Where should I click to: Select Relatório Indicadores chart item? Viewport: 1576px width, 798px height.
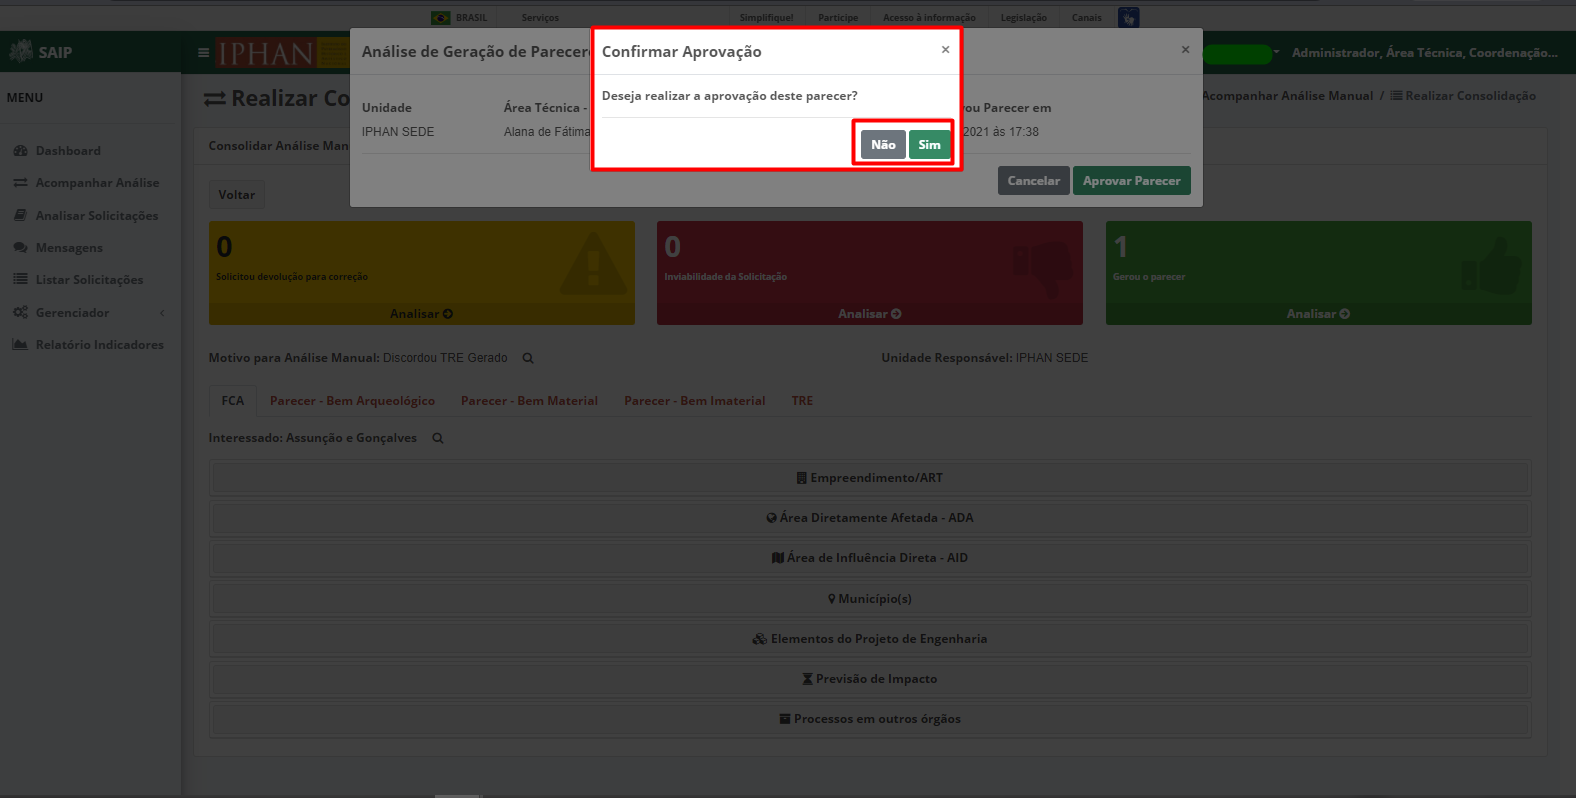coord(99,345)
